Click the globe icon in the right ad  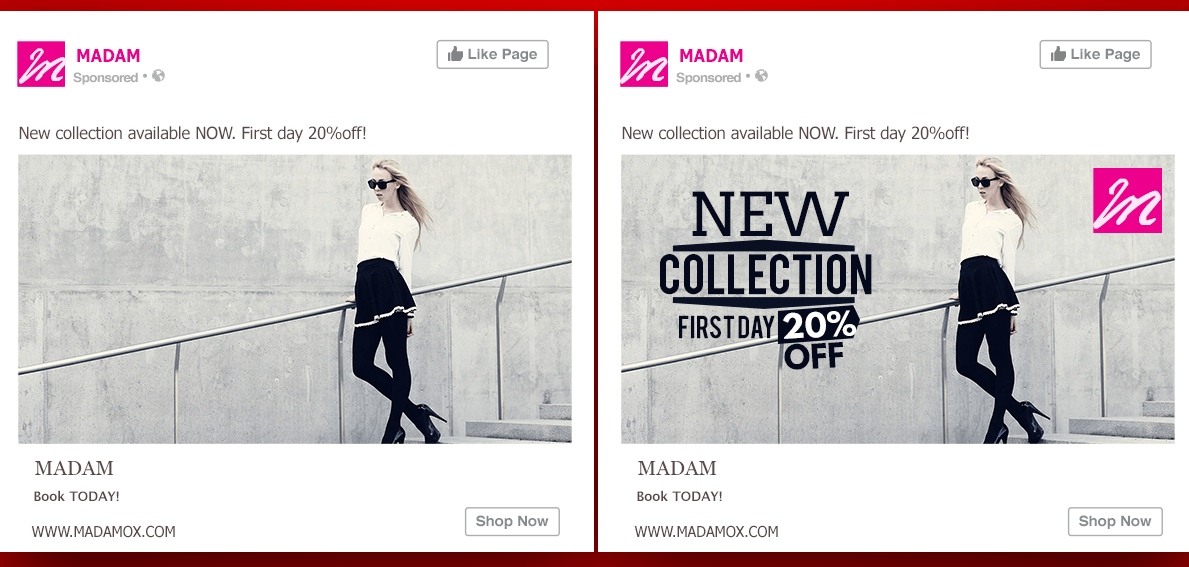point(761,76)
